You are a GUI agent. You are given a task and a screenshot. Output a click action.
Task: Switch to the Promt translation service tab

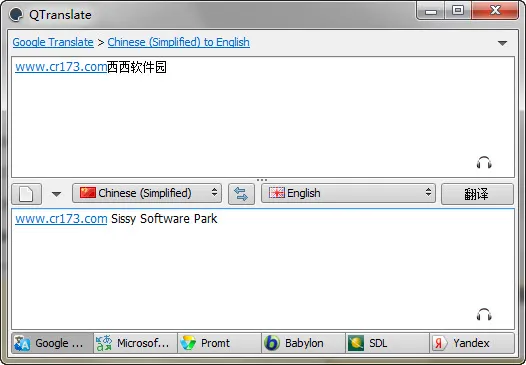point(219,343)
